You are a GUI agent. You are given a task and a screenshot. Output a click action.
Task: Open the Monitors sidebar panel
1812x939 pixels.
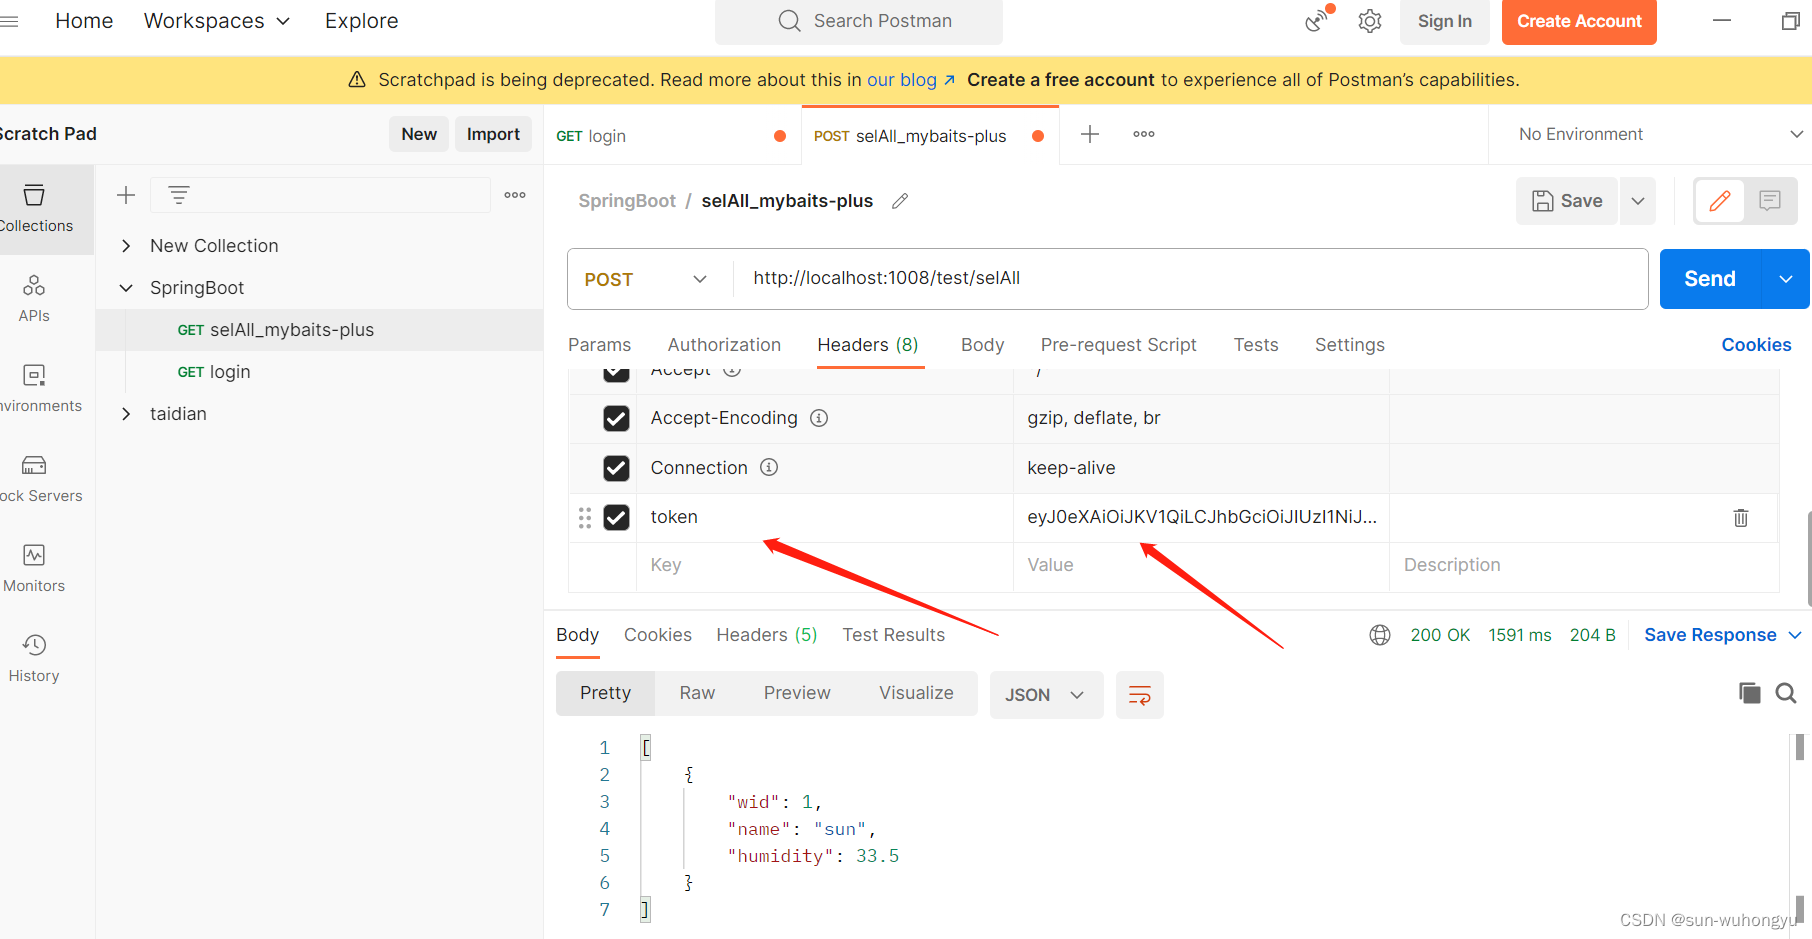(x=34, y=569)
